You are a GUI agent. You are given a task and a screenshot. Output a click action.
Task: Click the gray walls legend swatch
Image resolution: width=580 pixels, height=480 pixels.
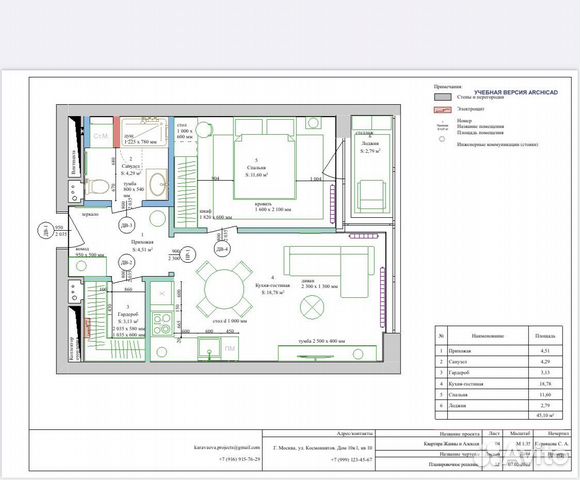point(442,97)
